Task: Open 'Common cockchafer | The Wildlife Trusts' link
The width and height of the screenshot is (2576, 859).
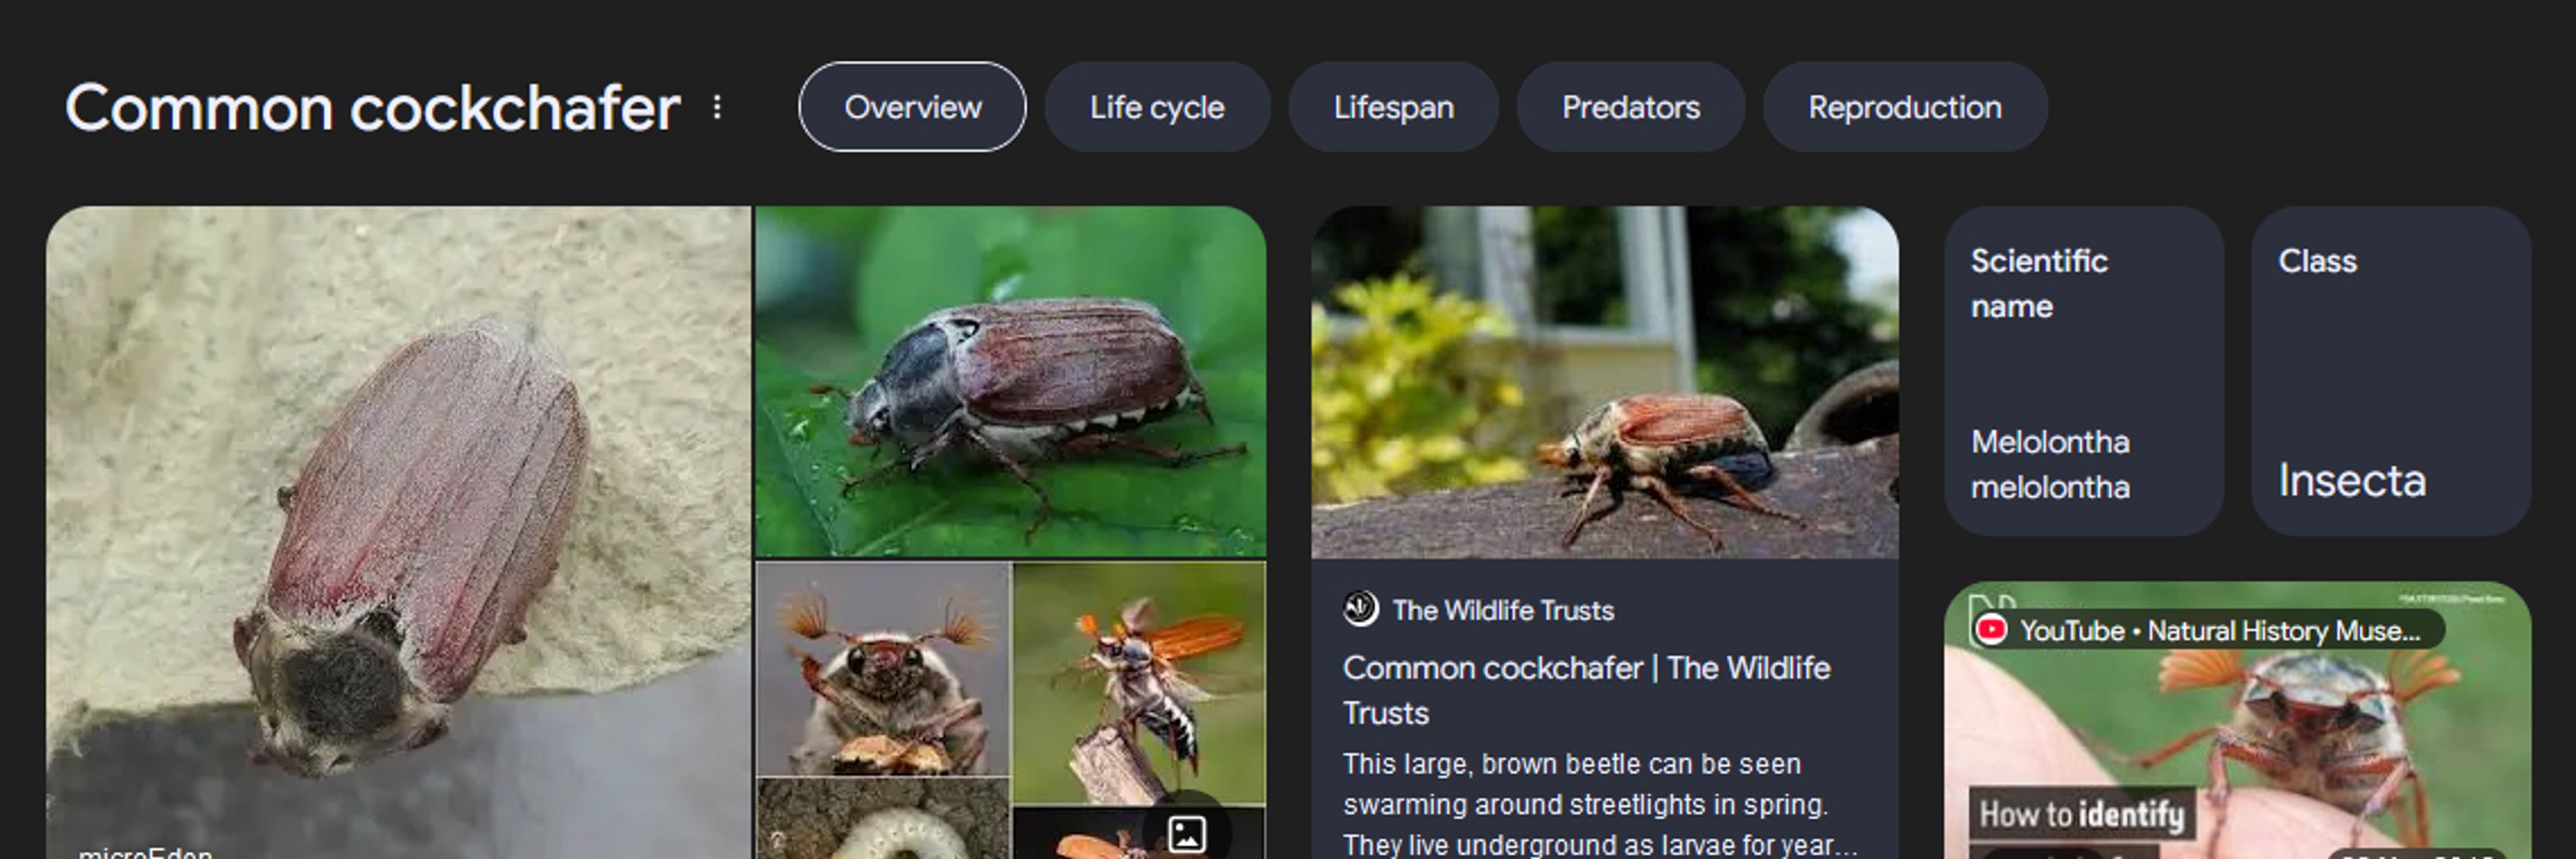Action: pyautogui.click(x=1586, y=690)
